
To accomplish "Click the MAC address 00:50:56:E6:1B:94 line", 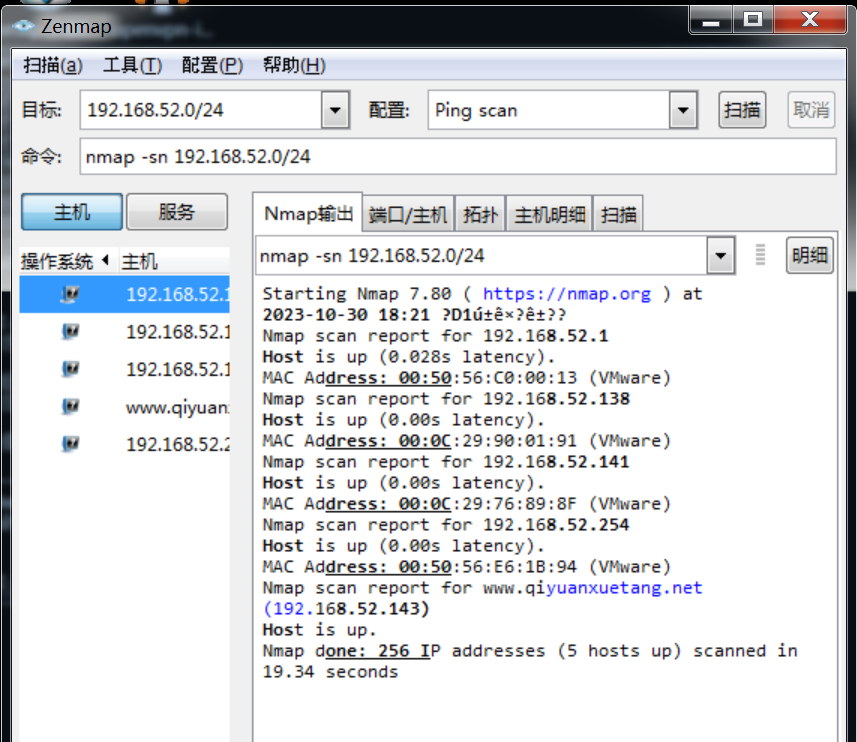I will point(466,567).
